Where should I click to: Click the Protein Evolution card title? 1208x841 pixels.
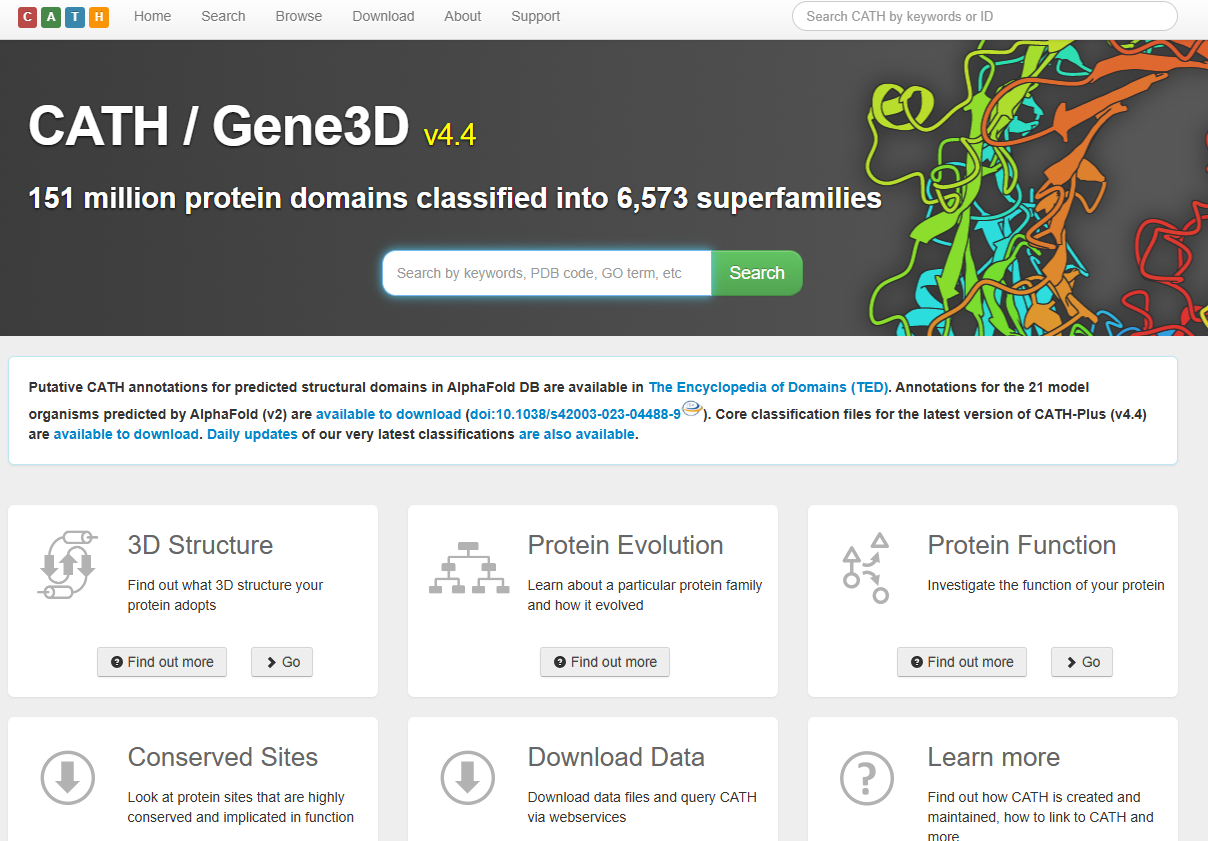pyautogui.click(x=625, y=545)
